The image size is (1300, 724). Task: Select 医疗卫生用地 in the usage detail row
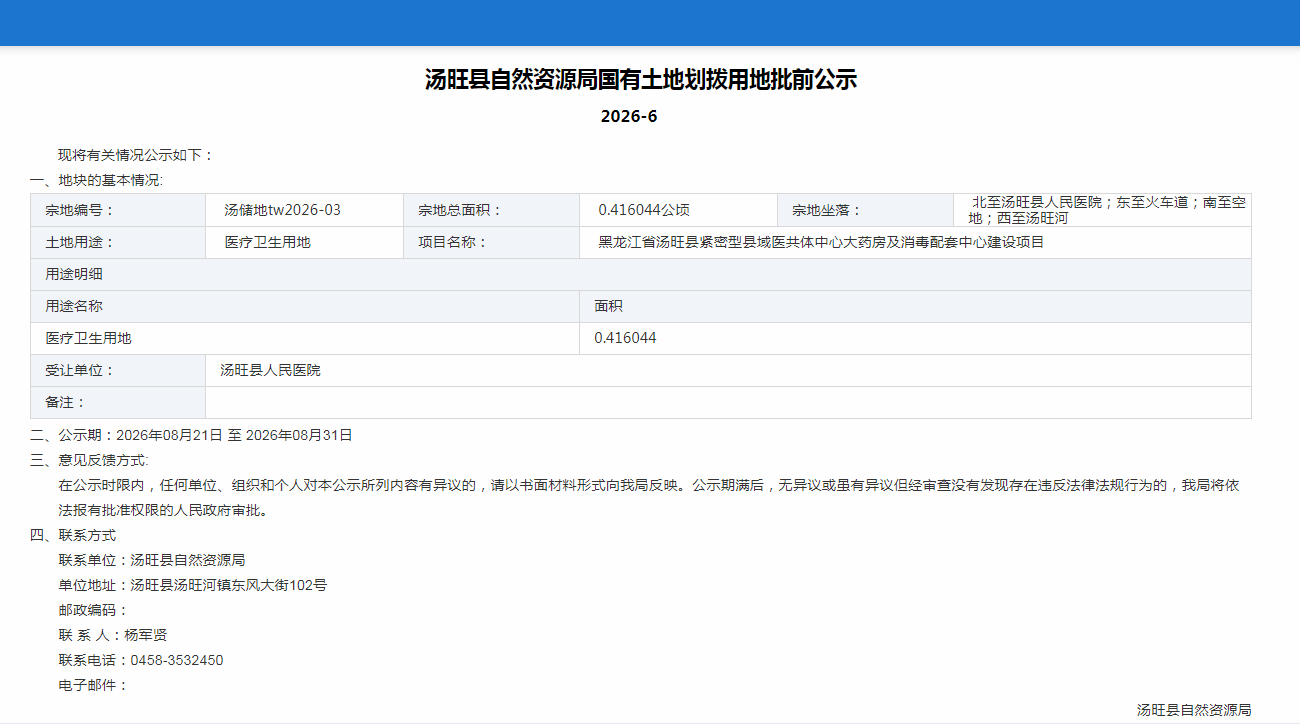coord(88,338)
